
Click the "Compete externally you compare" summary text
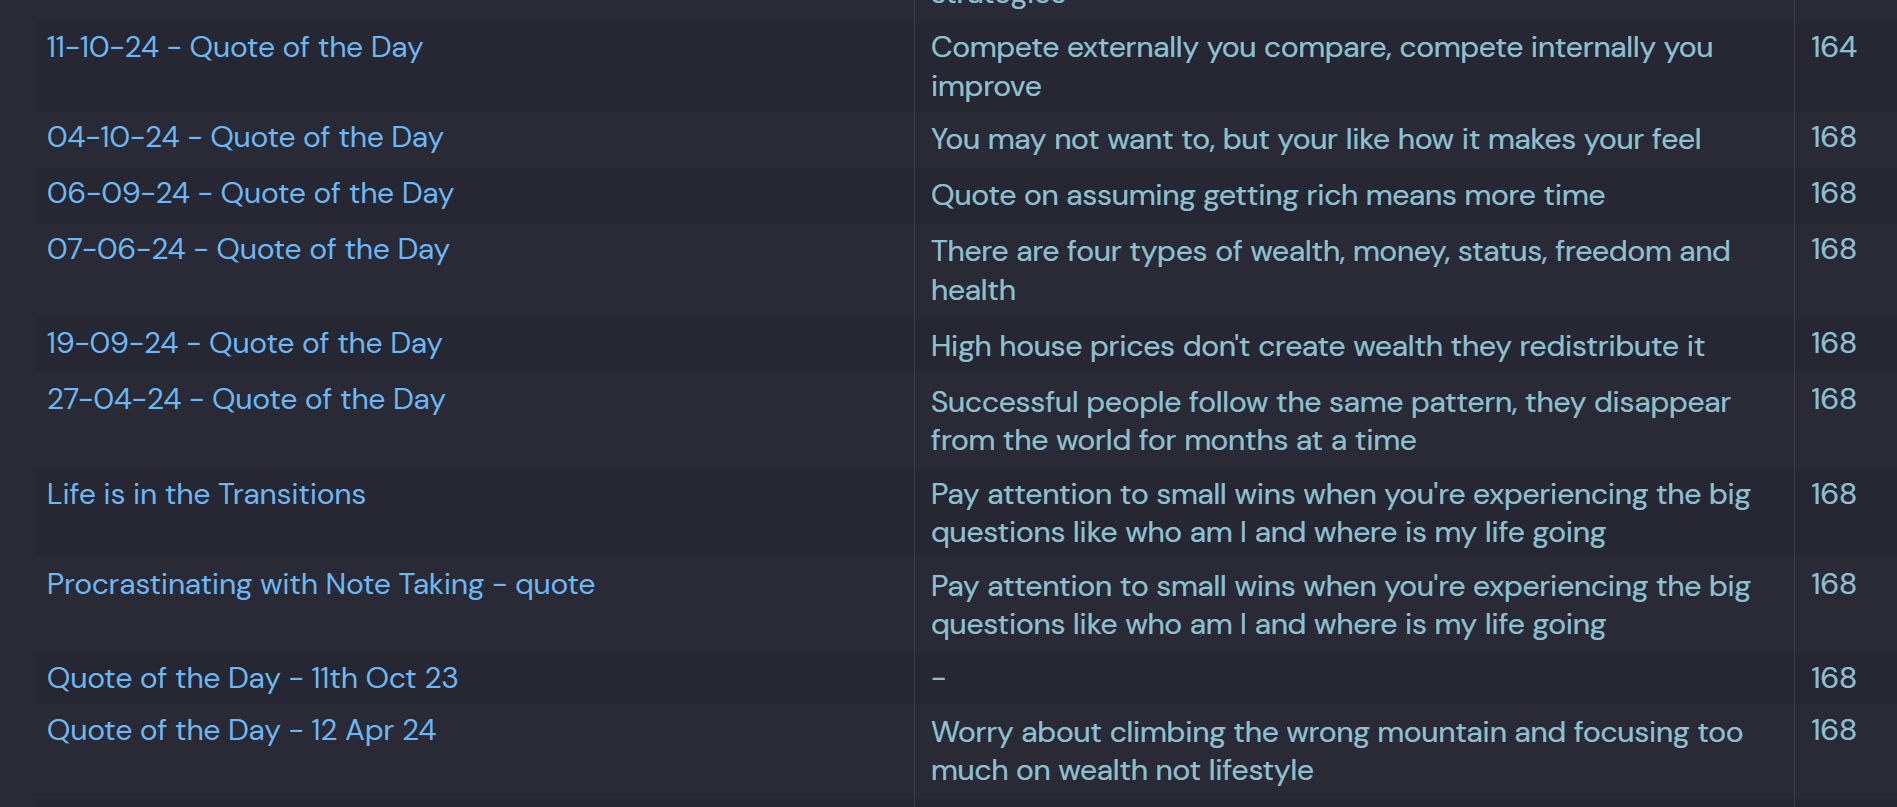click(x=1321, y=48)
